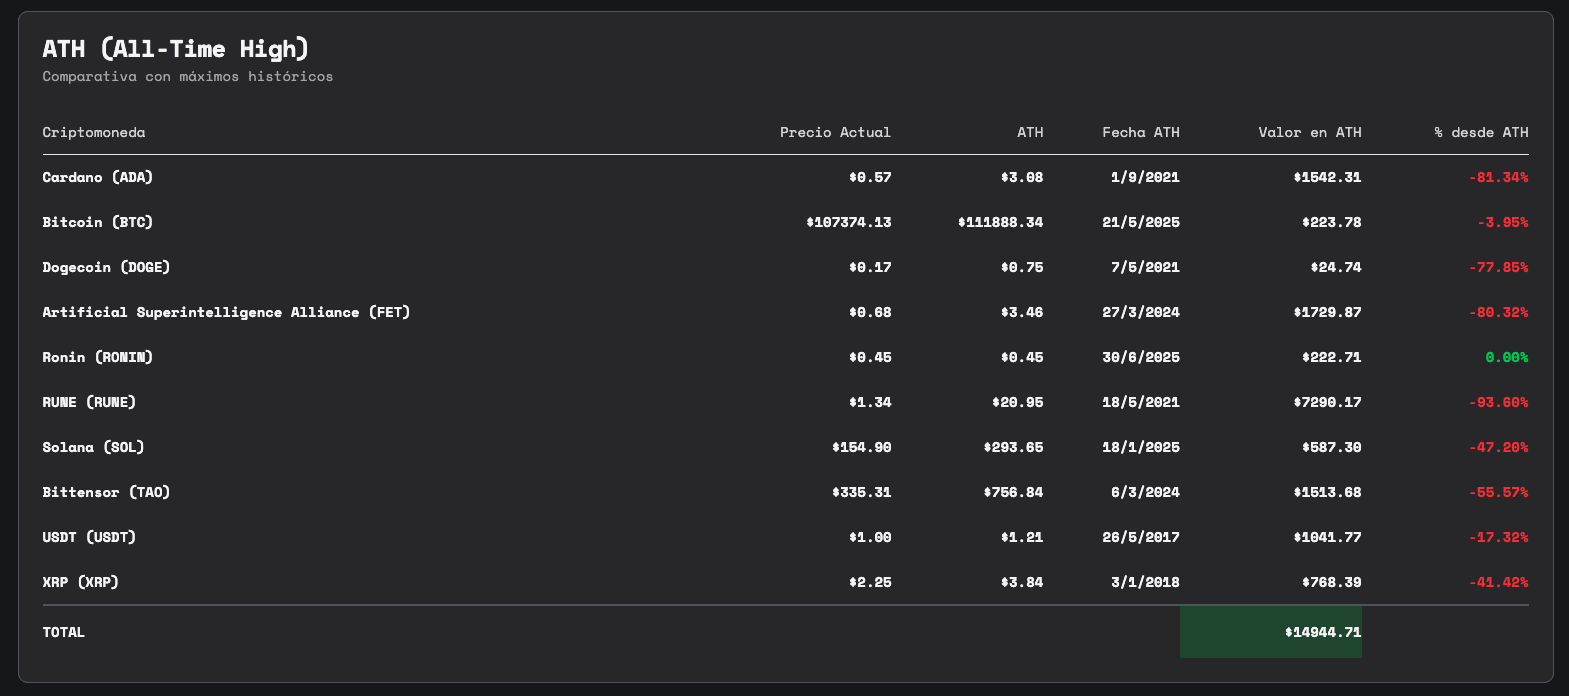Click Bitcoin's ATH price $111888.34
This screenshot has width=1569, height=696.
[x=1000, y=222]
